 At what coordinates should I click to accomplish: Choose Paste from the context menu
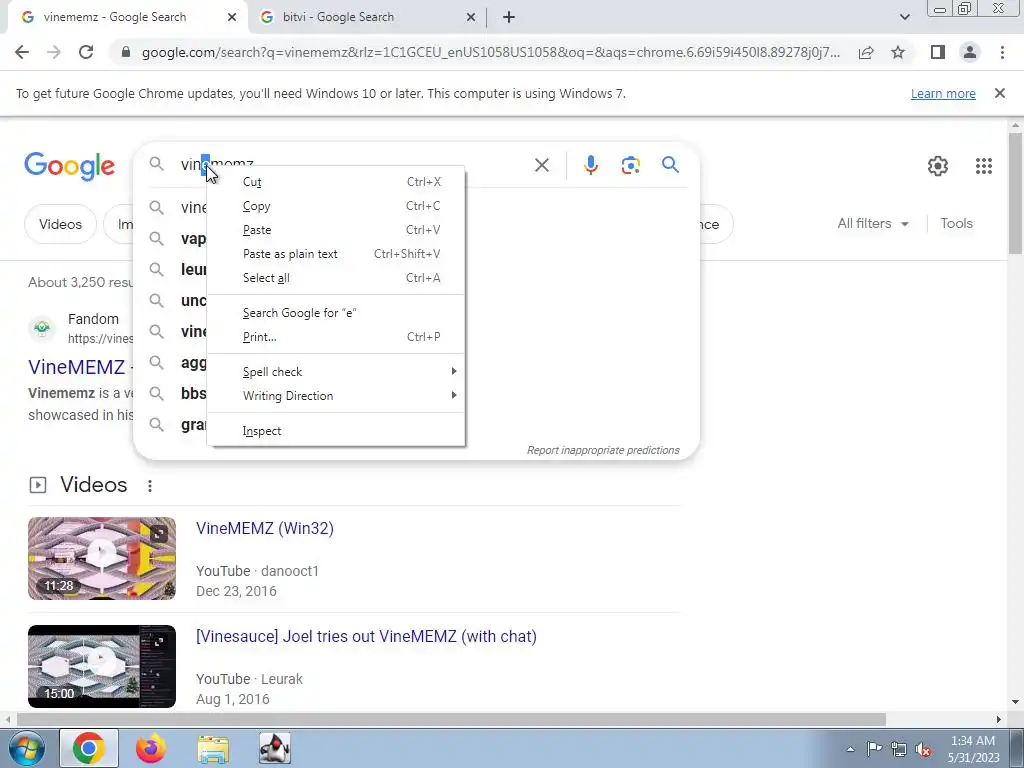point(336,230)
